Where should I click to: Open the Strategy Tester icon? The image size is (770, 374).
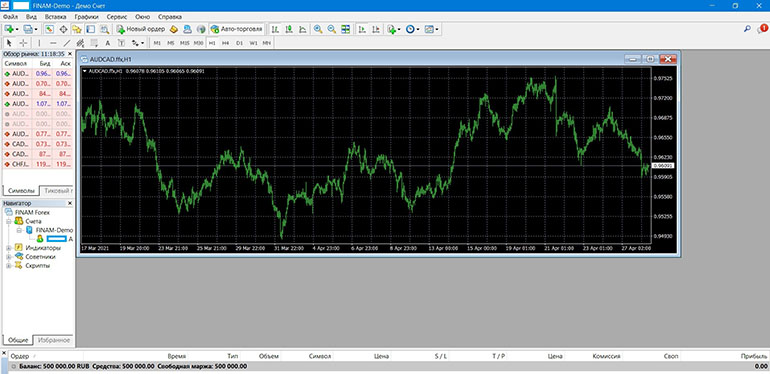pos(104,29)
